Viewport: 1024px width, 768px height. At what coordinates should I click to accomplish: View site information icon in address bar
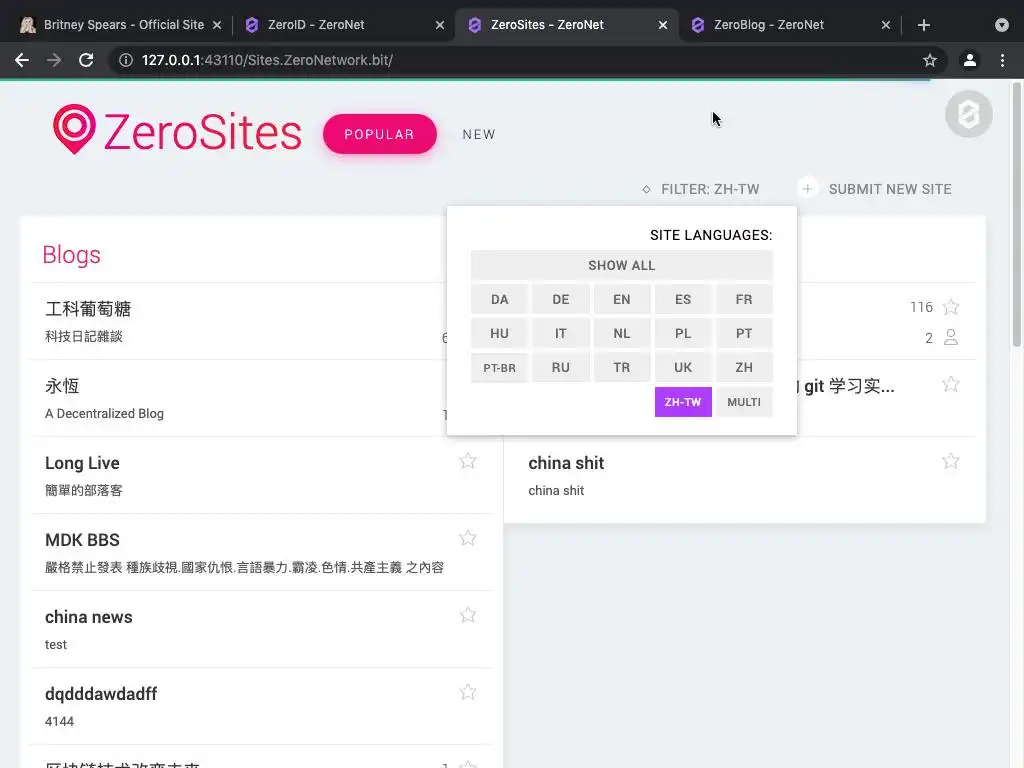tap(125, 60)
